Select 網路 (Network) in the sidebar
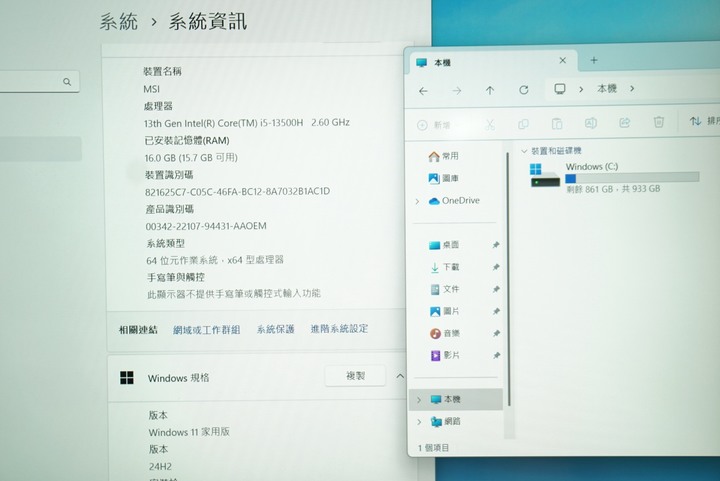720x481 pixels. pyautogui.click(x=445, y=421)
